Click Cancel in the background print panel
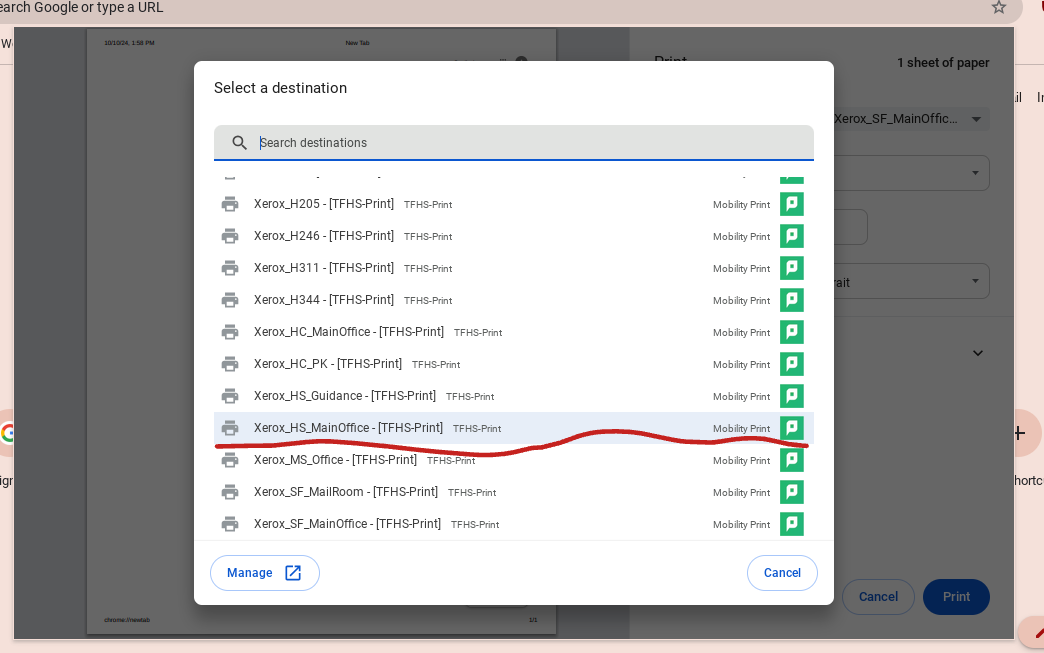Image resolution: width=1044 pixels, height=653 pixels. tap(878, 596)
